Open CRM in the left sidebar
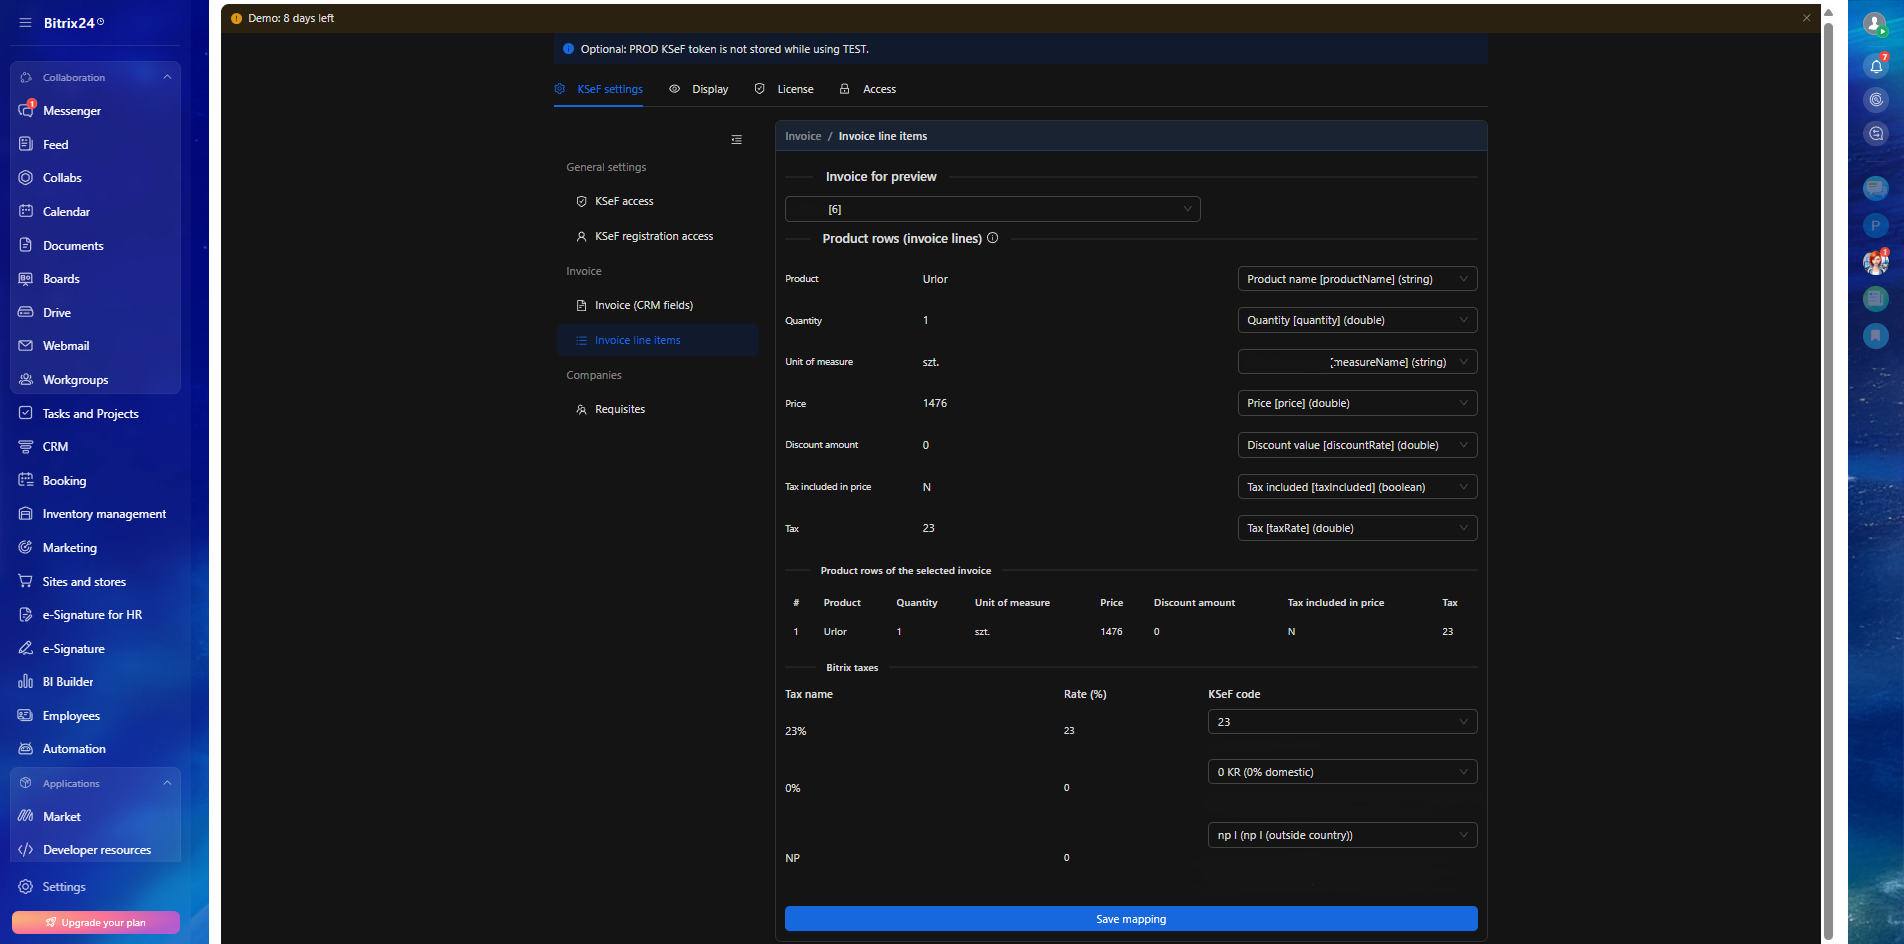The height and width of the screenshot is (944, 1904). (x=55, y=447)
